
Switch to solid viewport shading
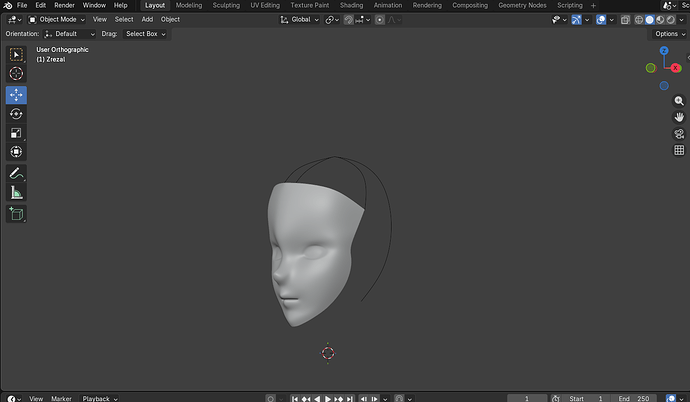pos(650,20)
